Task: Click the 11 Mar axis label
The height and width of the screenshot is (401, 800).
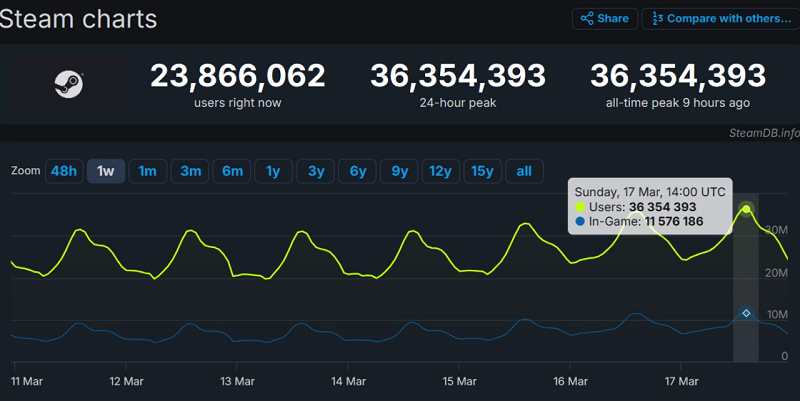Action: click(x=27, y=382)
